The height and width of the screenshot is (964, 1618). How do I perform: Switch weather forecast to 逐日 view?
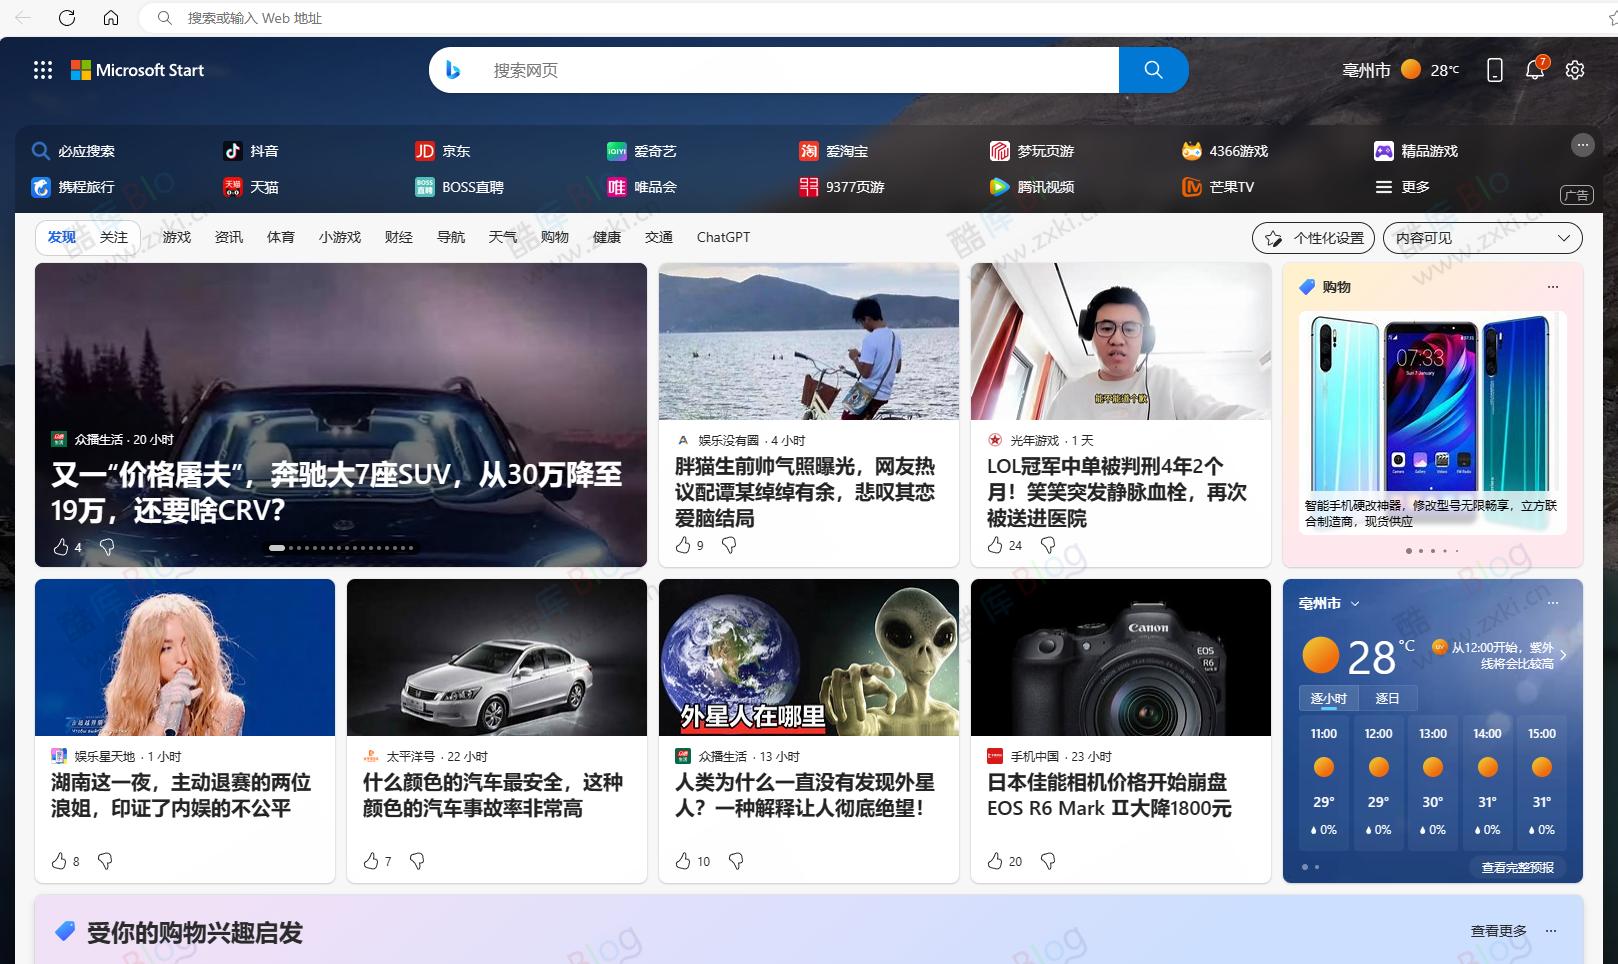(x=1389, y=698)
